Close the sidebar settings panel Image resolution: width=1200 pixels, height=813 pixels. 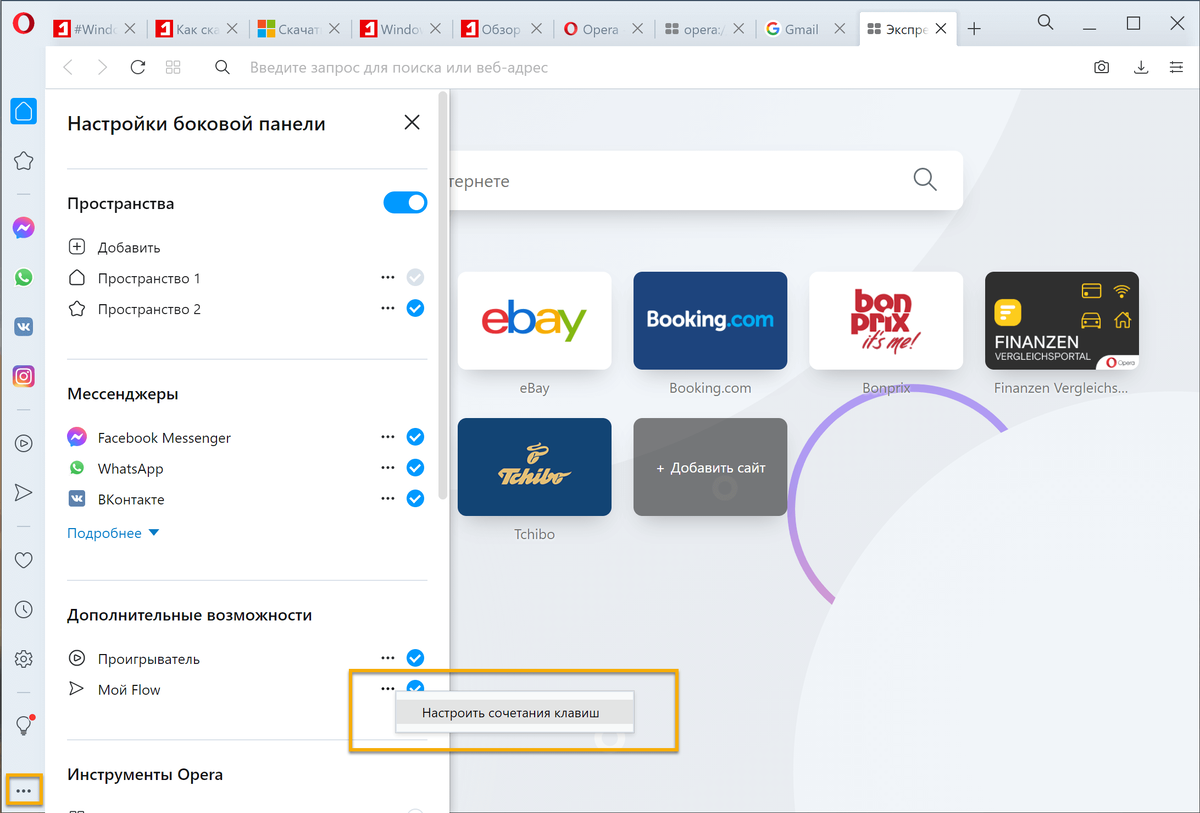(412, 122)
